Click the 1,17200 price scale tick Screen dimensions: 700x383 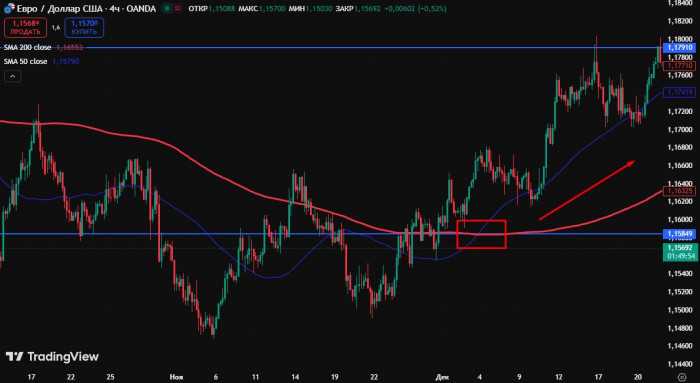(x=680, y=111)
